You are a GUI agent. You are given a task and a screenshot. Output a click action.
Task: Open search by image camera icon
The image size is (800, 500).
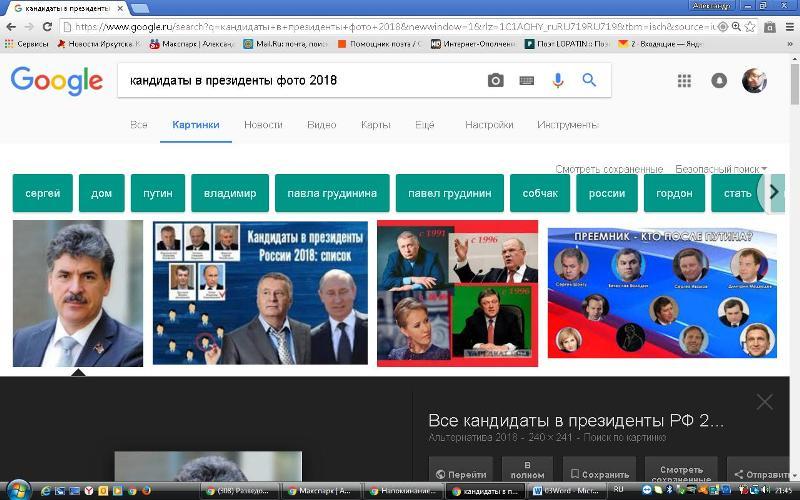[x=495, y=80]
